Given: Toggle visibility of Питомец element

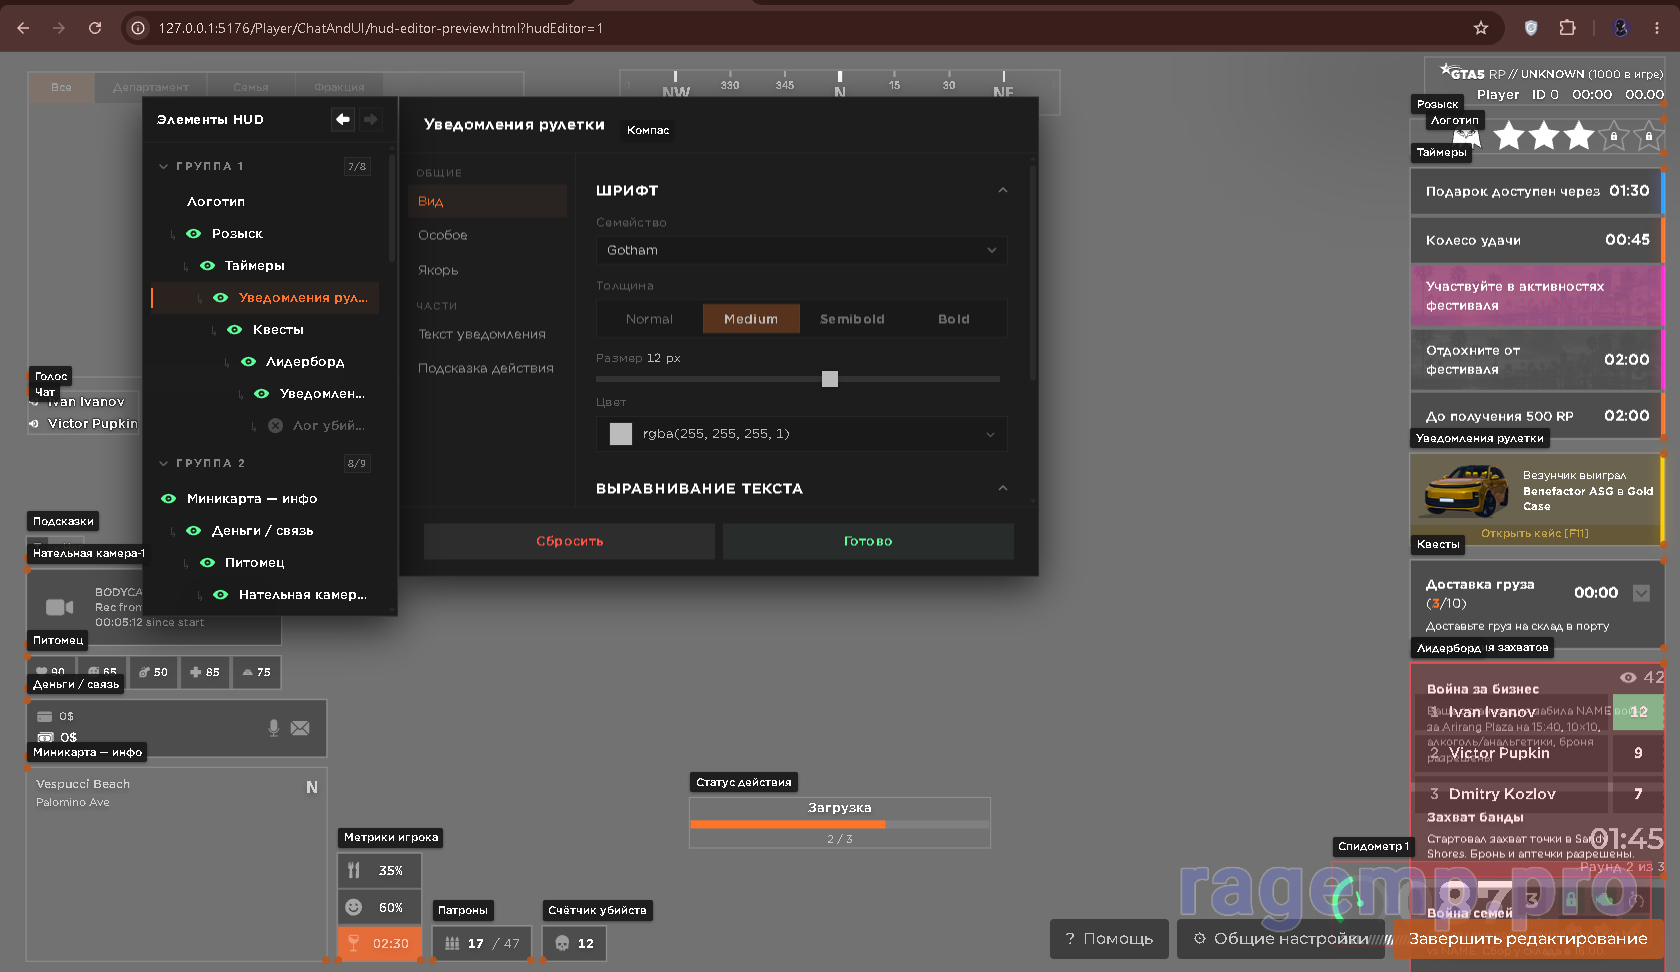Looking at the screenshot, I should click(207, 562).
